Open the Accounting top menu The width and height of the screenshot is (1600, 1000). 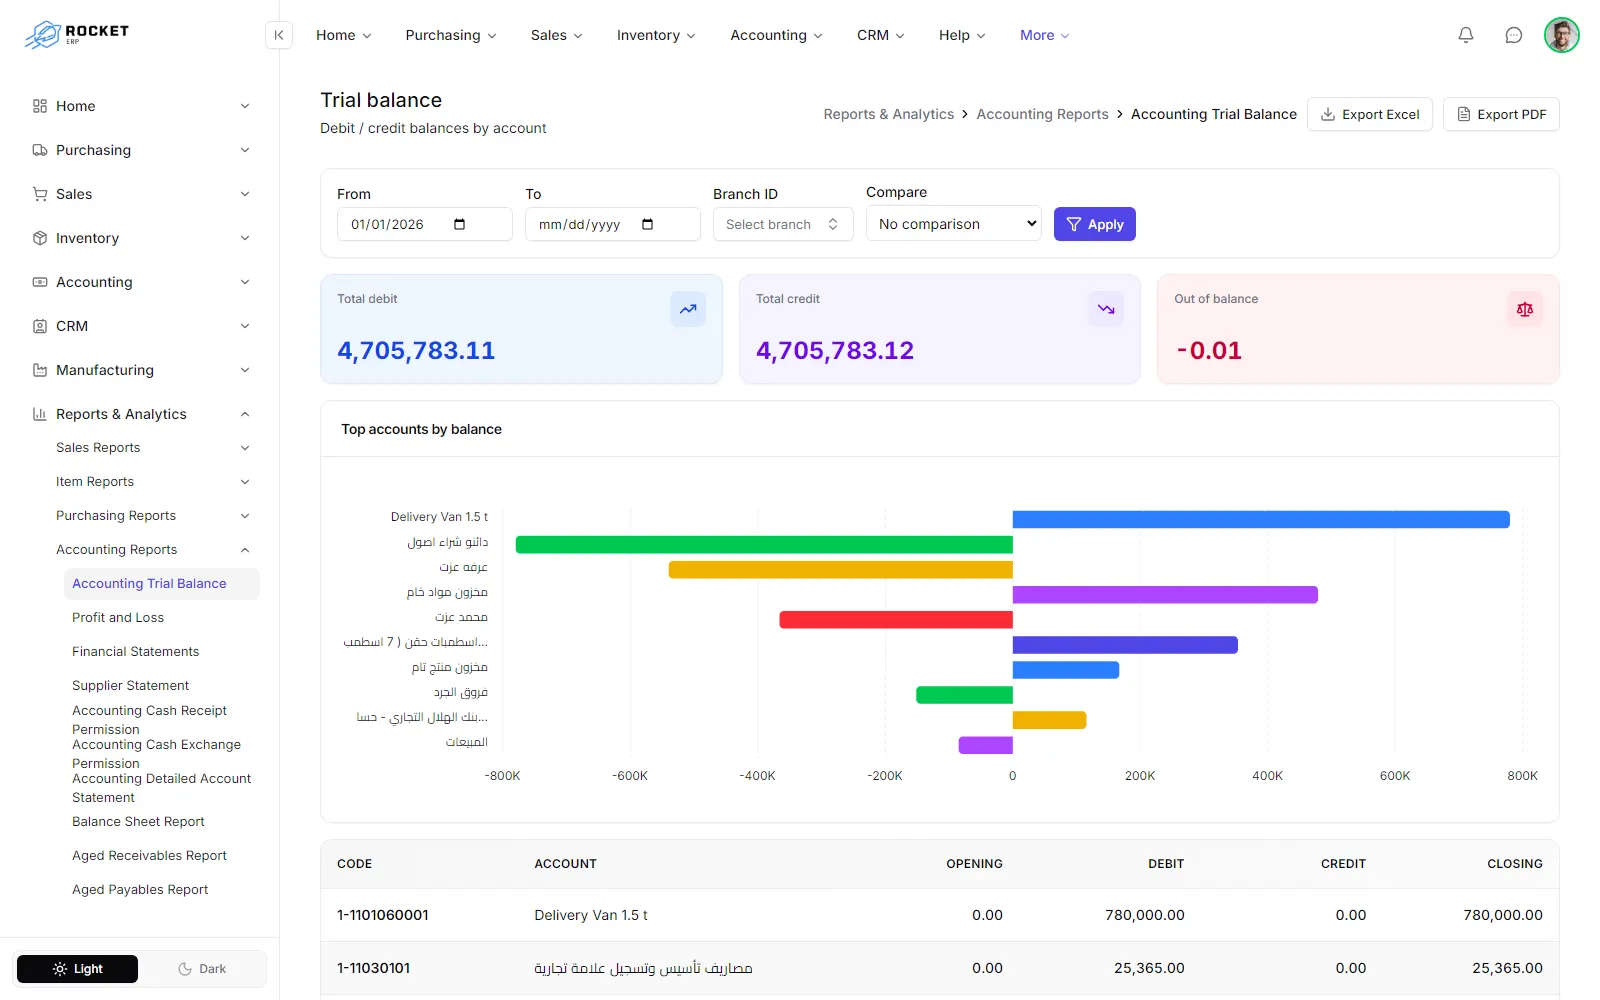(x=777, y=35)
